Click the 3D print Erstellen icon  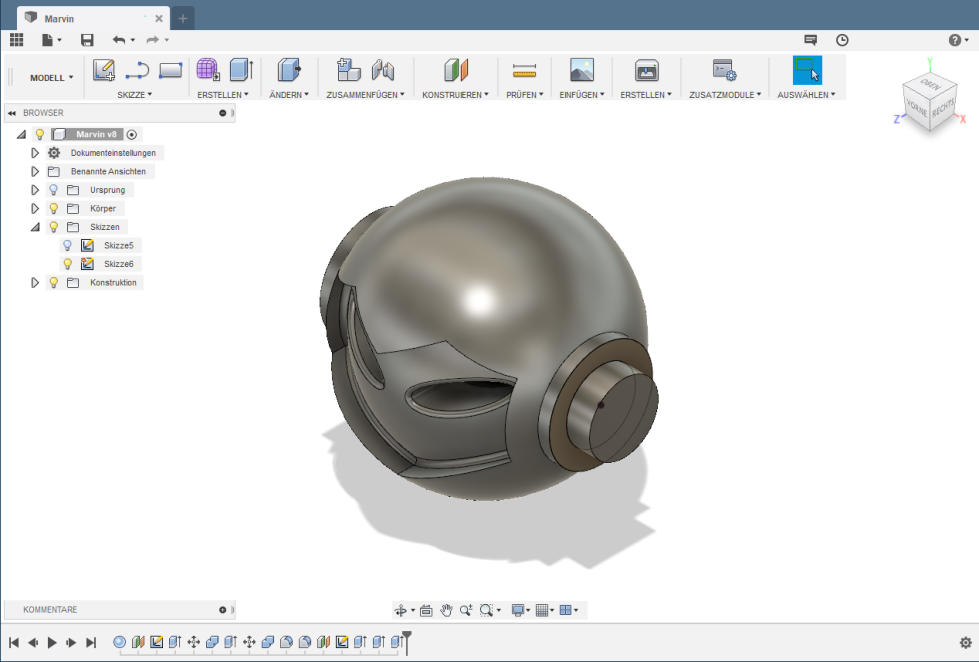646,70
